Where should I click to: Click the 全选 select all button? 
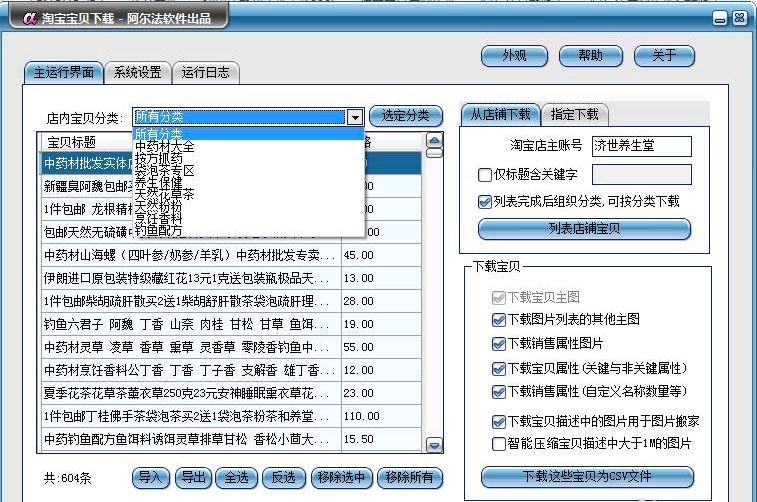tap(237, 478)
